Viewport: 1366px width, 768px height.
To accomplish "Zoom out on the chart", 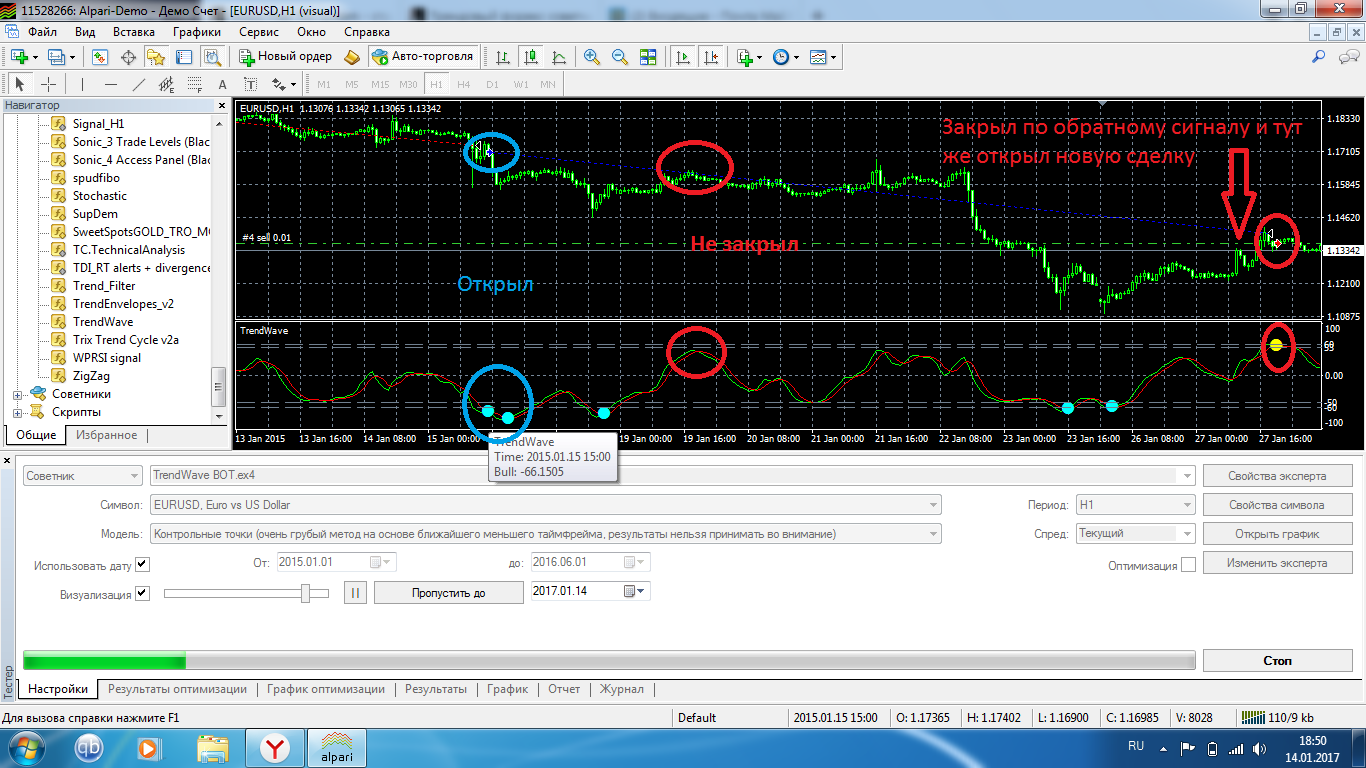I will 620,57.
